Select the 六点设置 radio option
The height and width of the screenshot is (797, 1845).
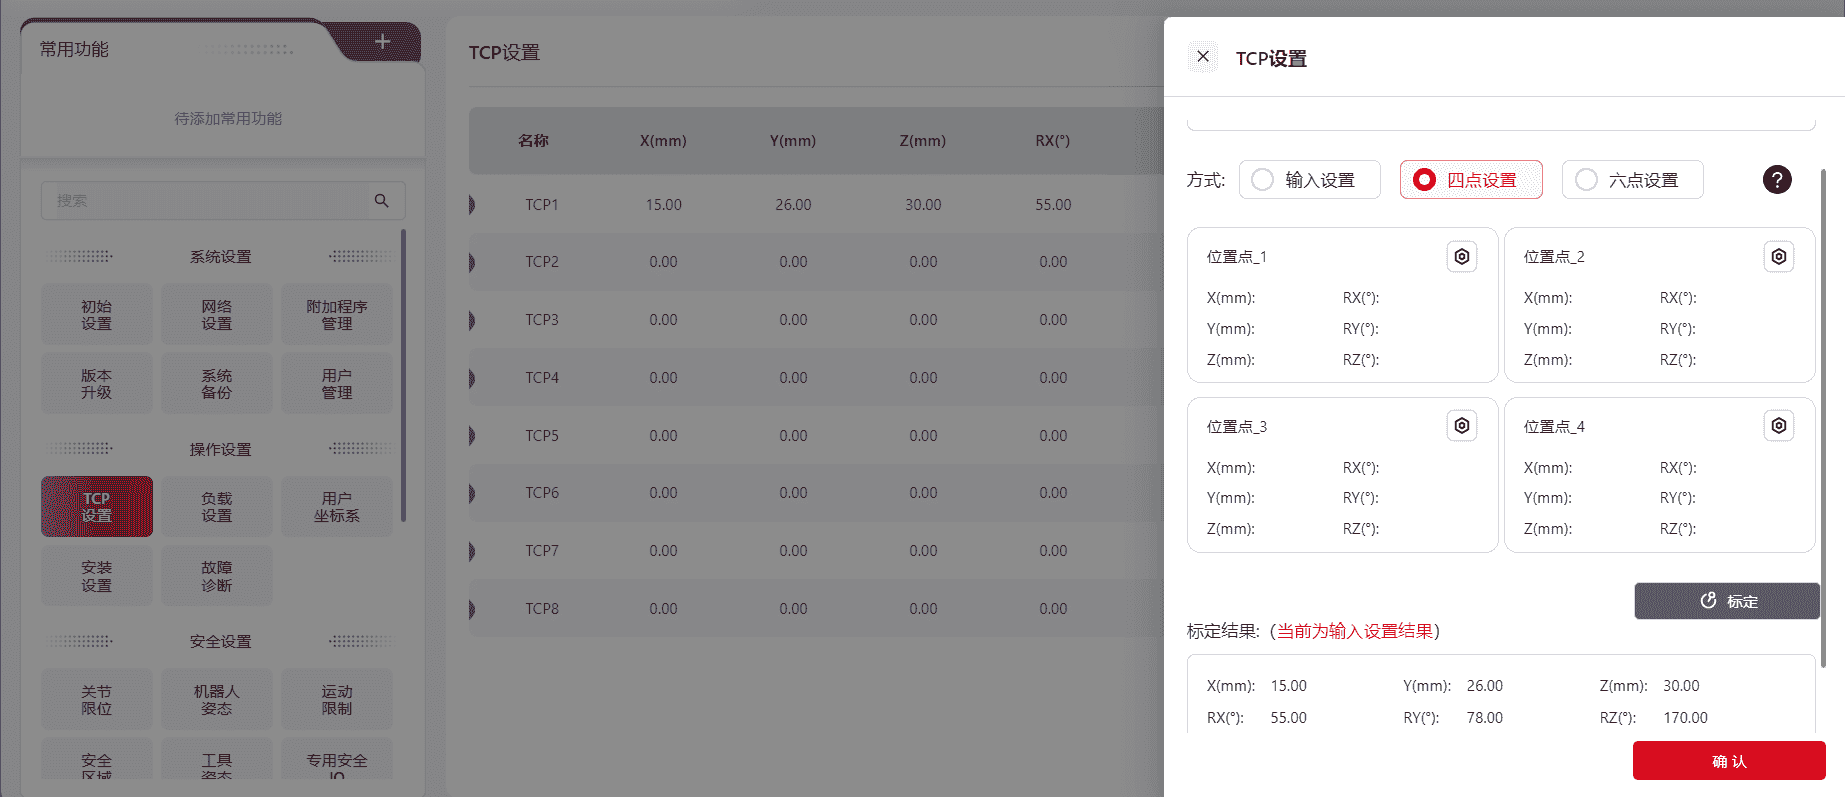1586,180
